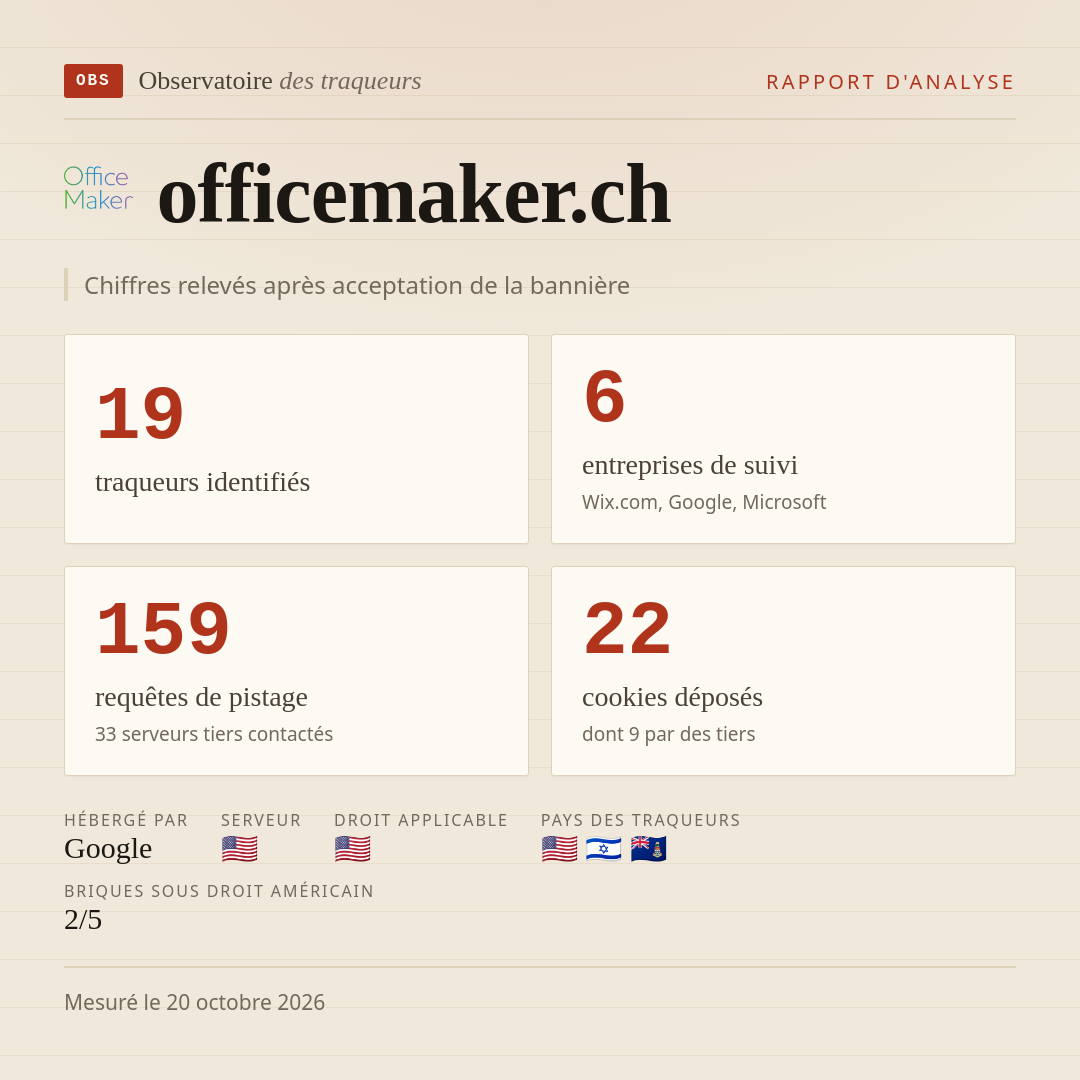Click the number 19 trackers value
The width and height of the screenshot is (1080, 1080).
point(140,413)
